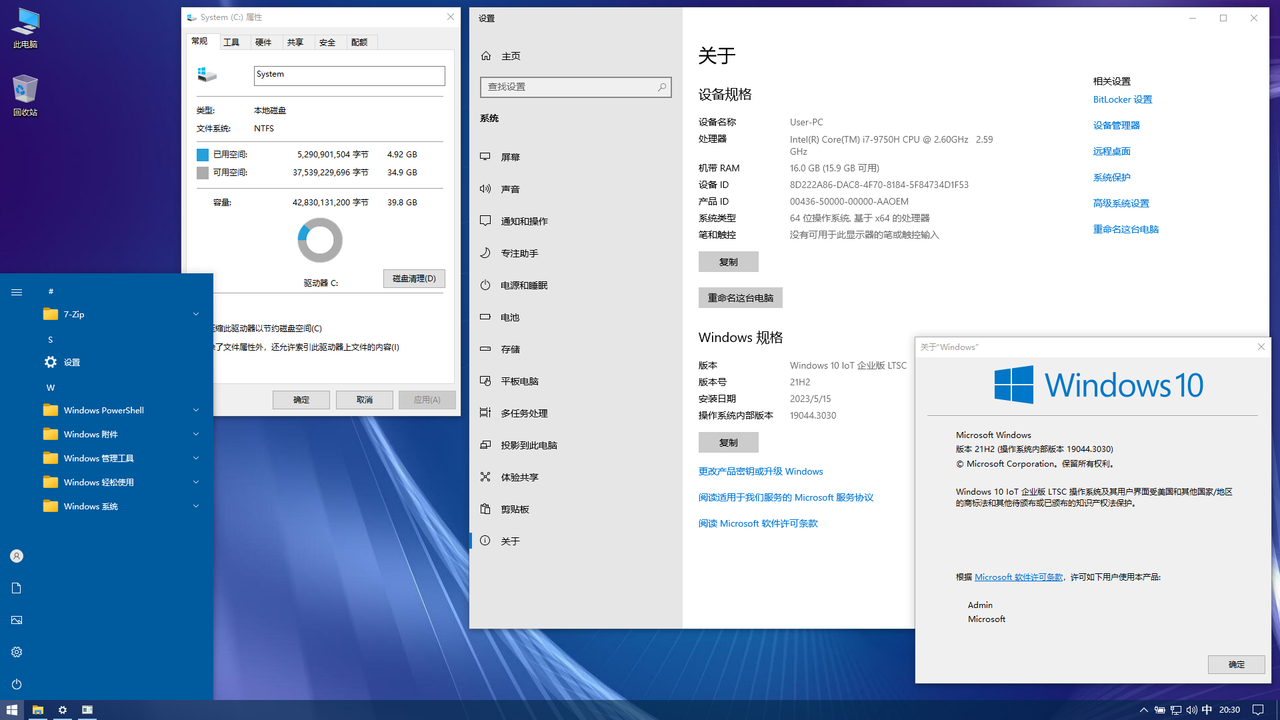Open 电源和睡眠 in Settings sidebar
Screen dimensions: 1280x720
pyautogui.click(x=576, y=285)
